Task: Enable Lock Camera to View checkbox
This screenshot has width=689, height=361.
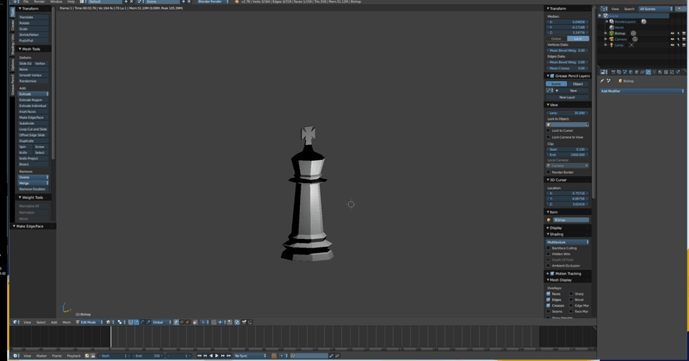Action: (548, 137)
